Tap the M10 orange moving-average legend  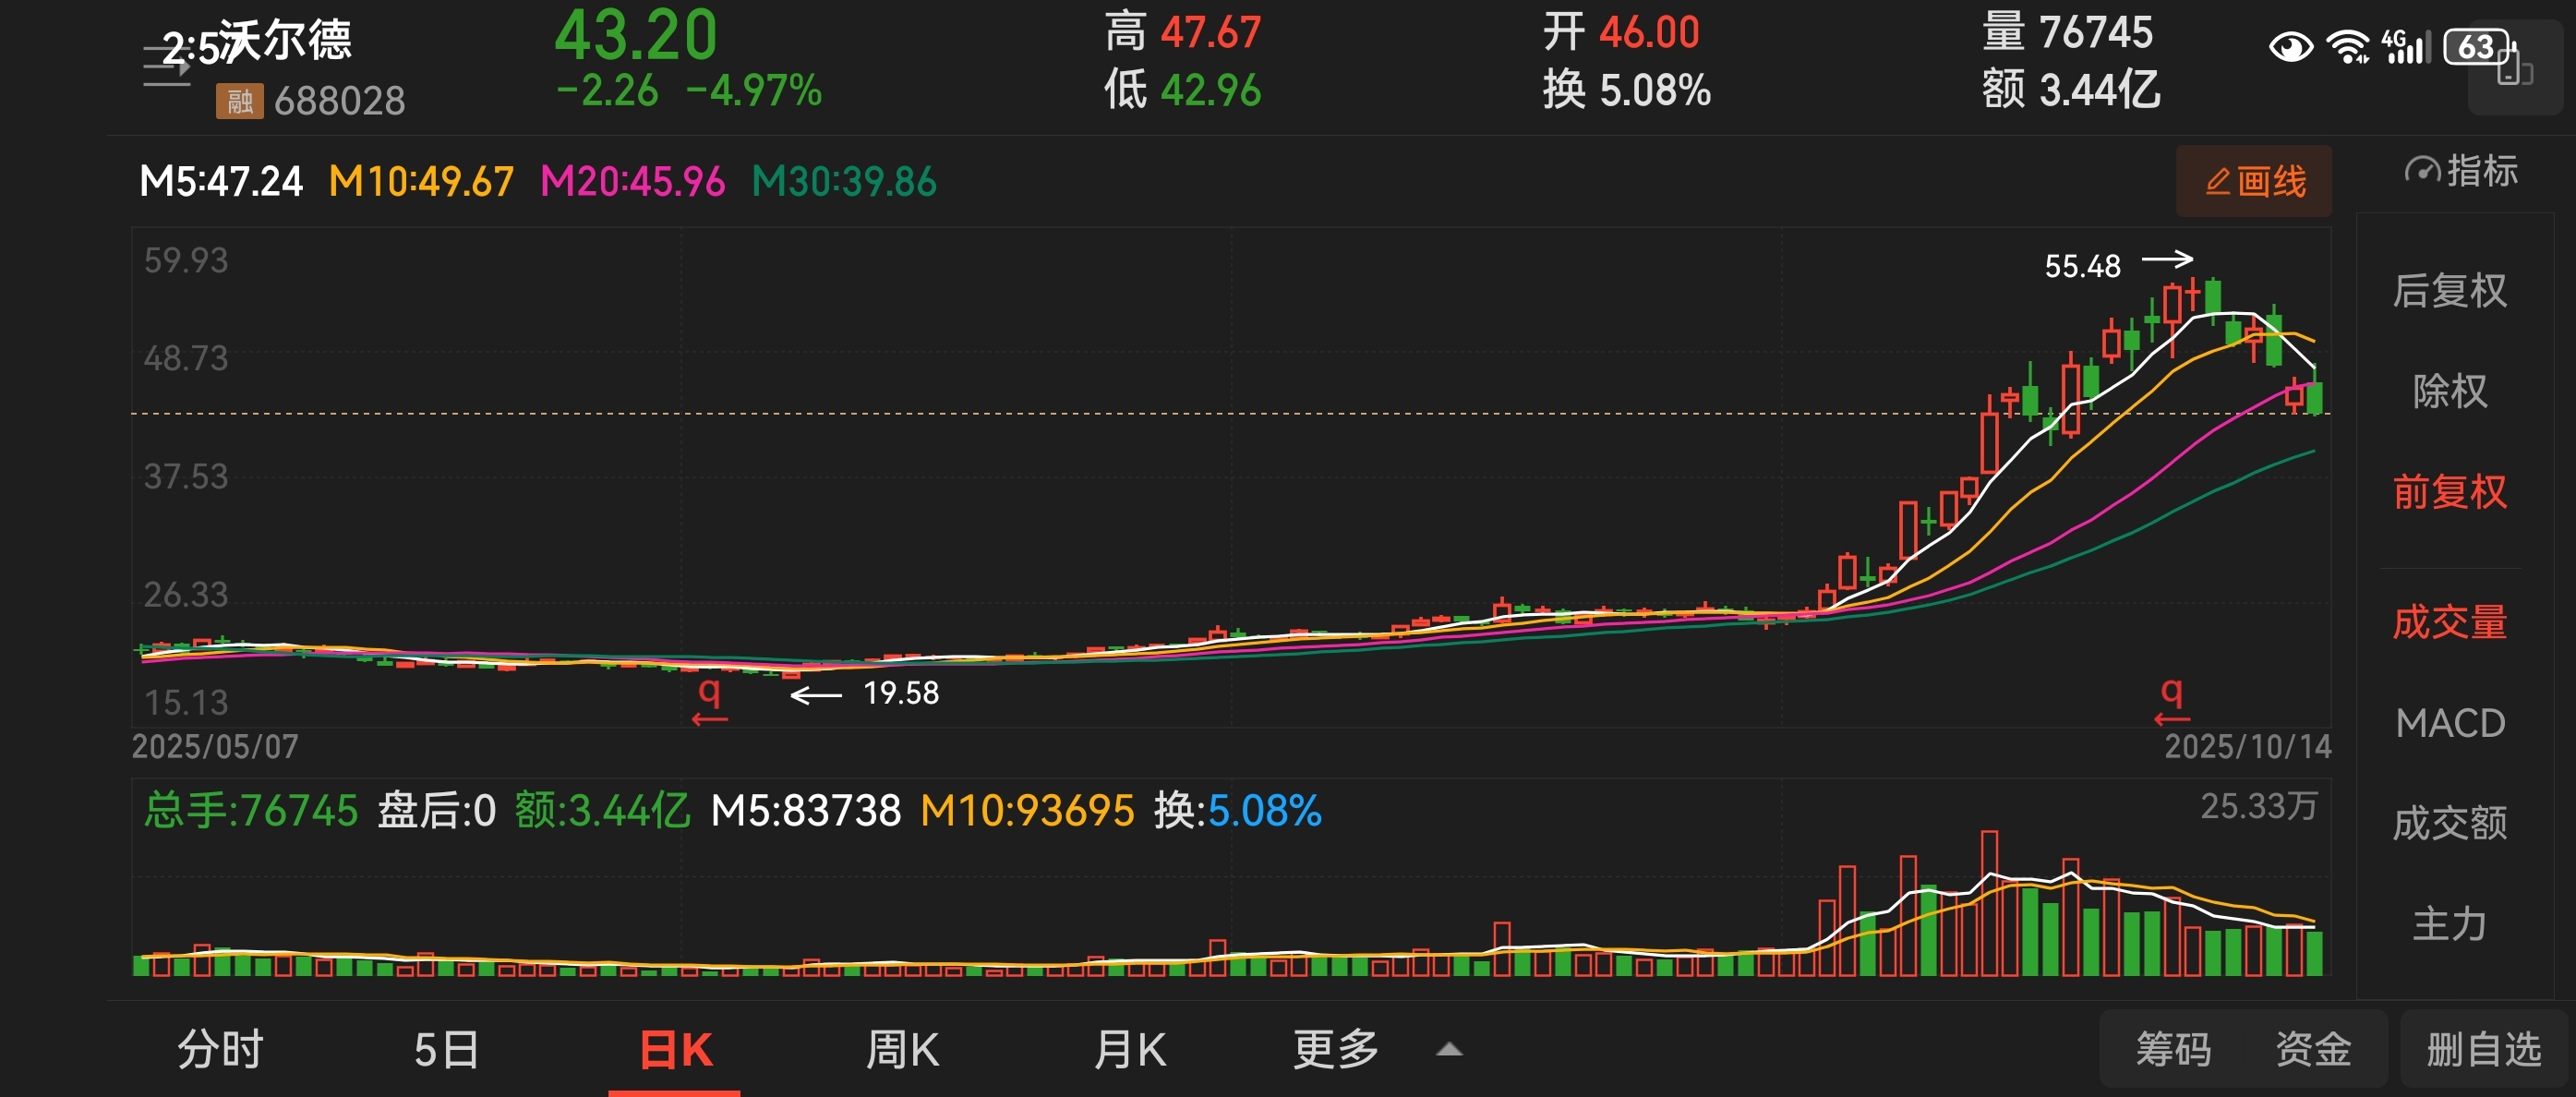[x=421, y=182]
